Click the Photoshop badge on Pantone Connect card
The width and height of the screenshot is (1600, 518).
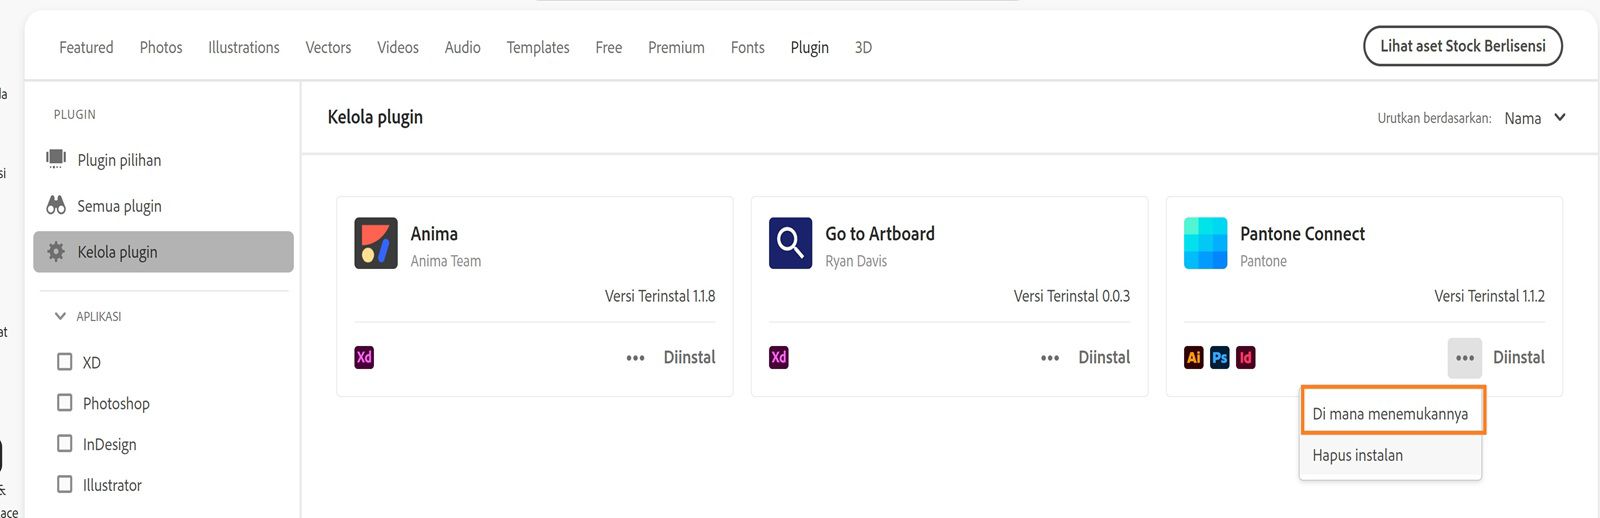(x=1220, y=357)
